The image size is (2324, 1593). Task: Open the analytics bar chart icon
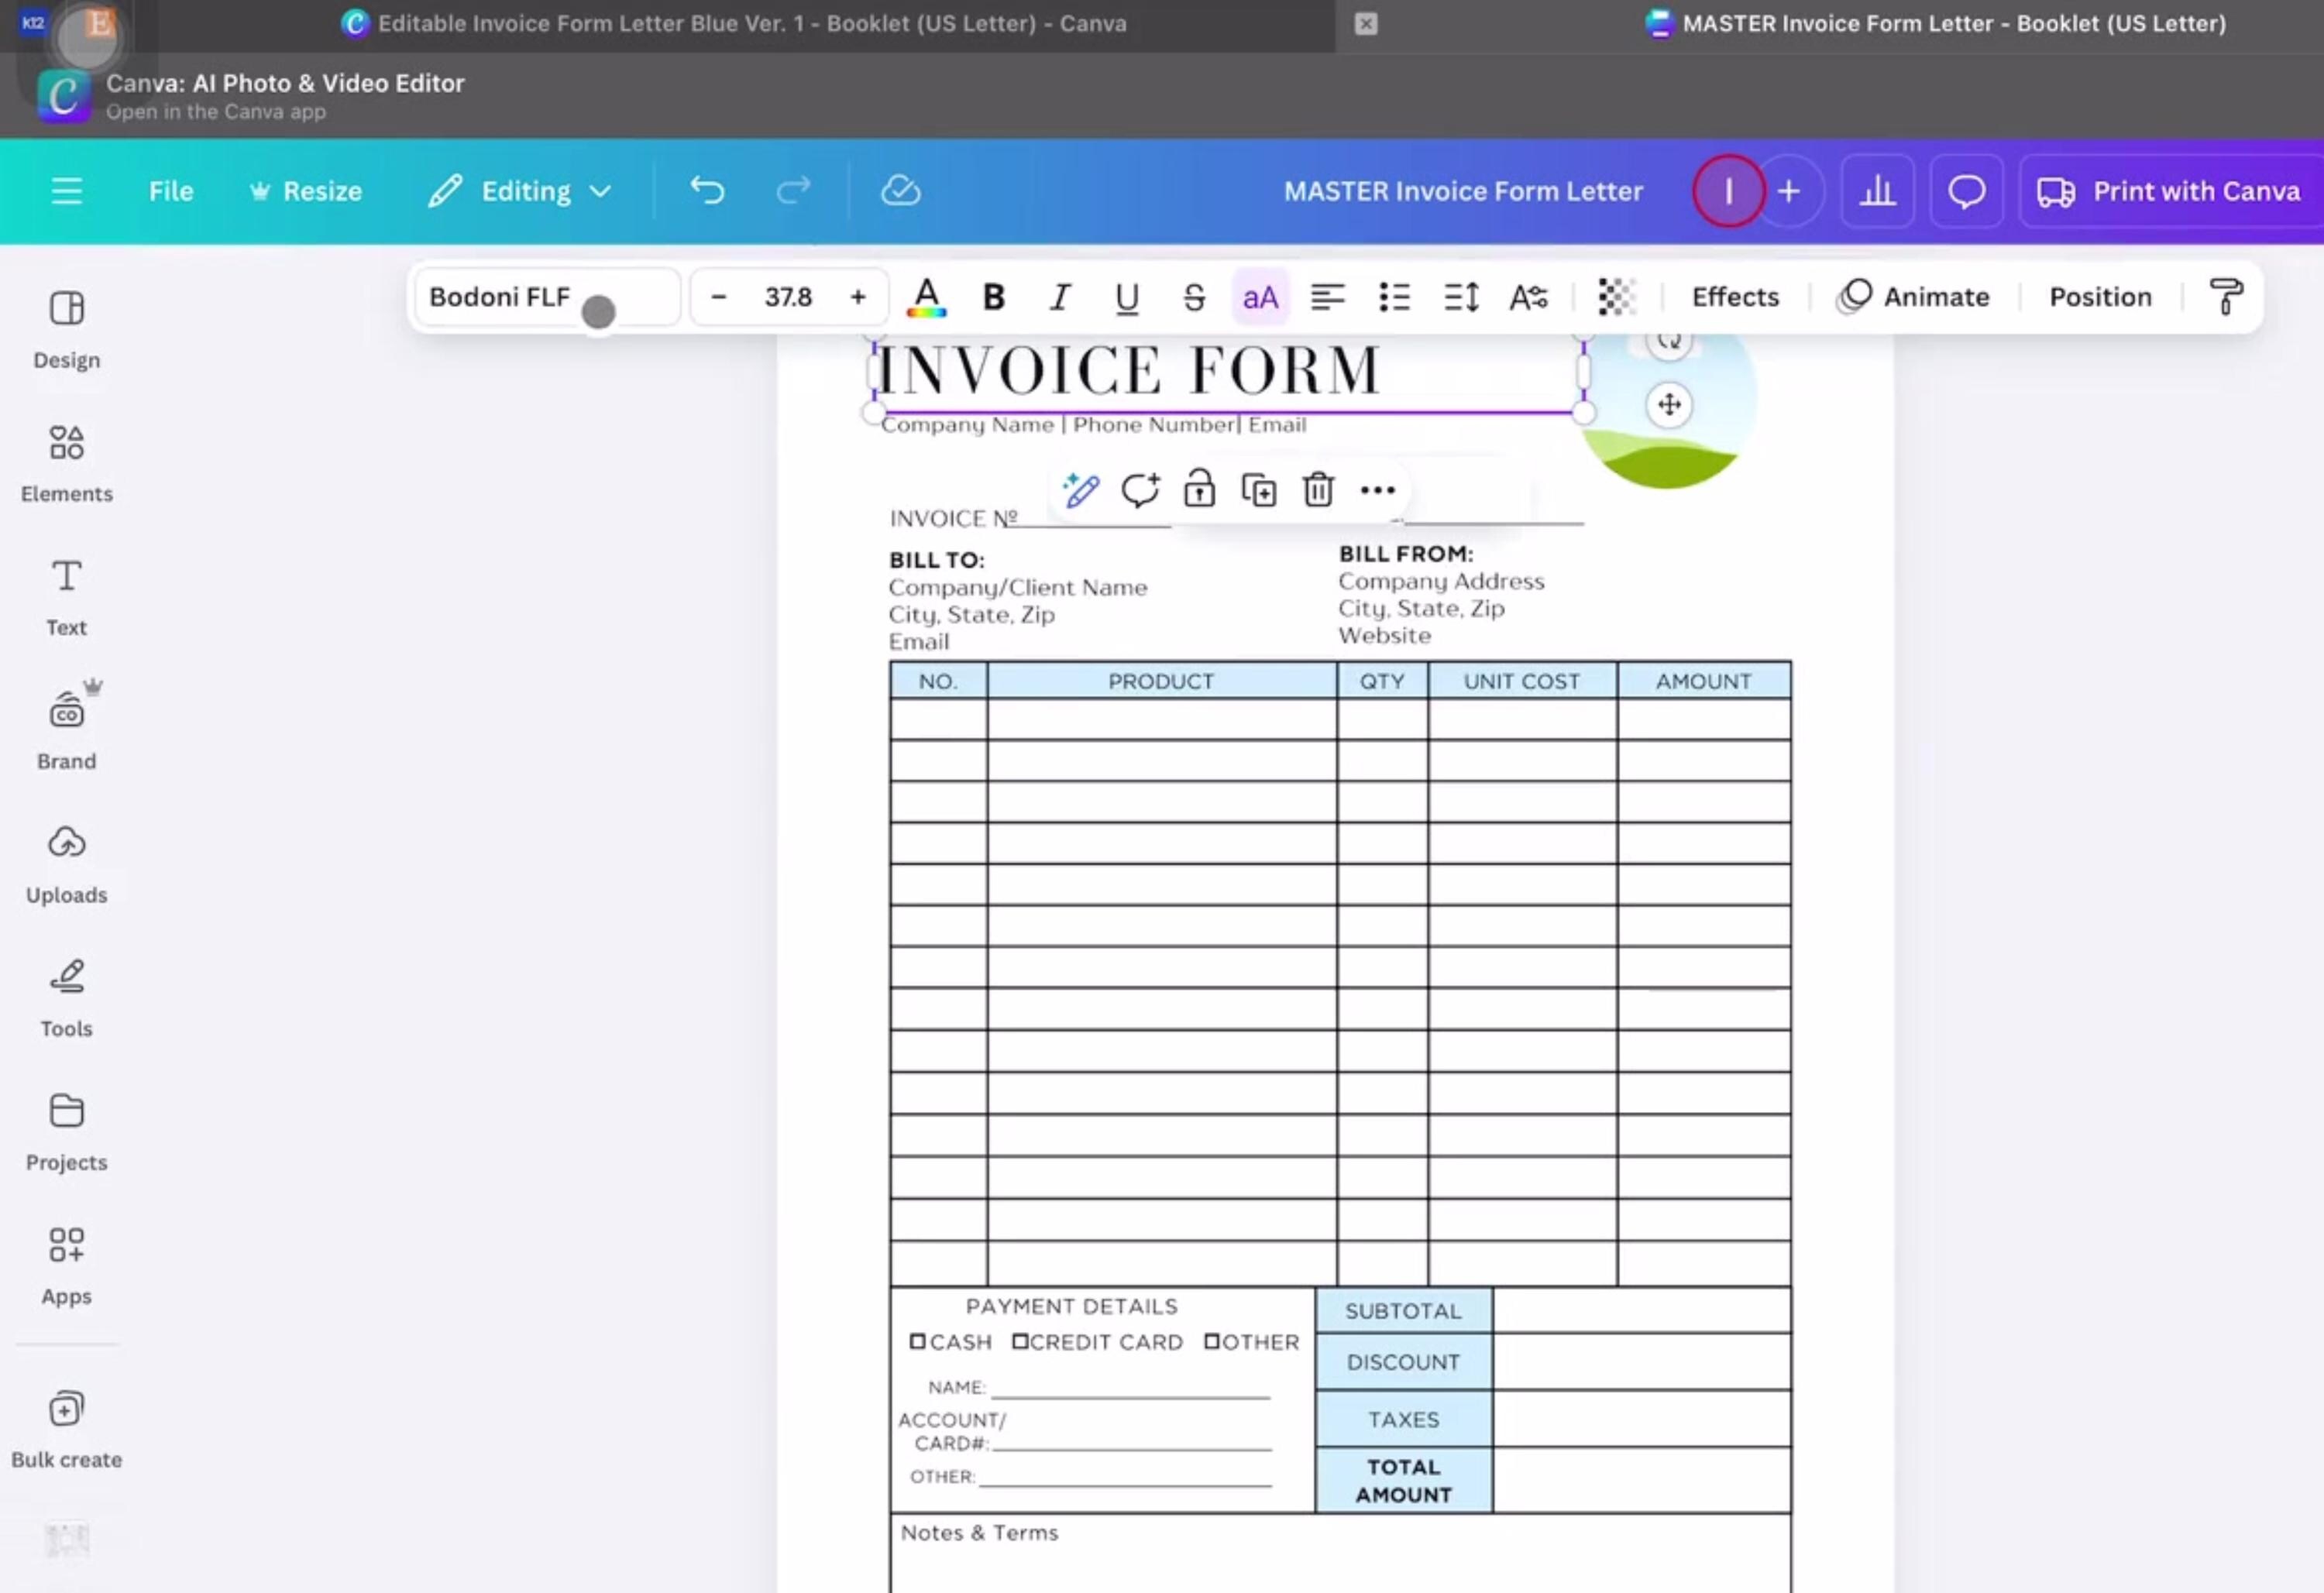pos(1877,190)
